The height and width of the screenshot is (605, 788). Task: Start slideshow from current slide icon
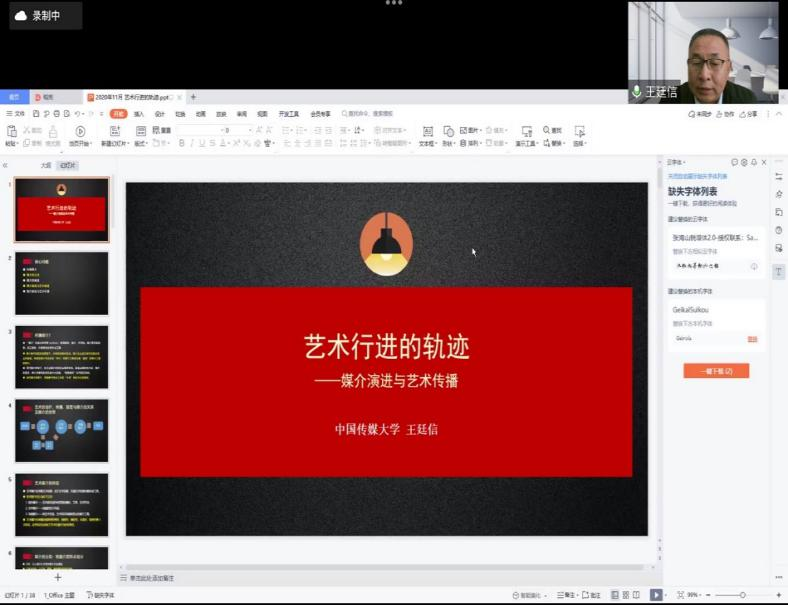(80, 132)
